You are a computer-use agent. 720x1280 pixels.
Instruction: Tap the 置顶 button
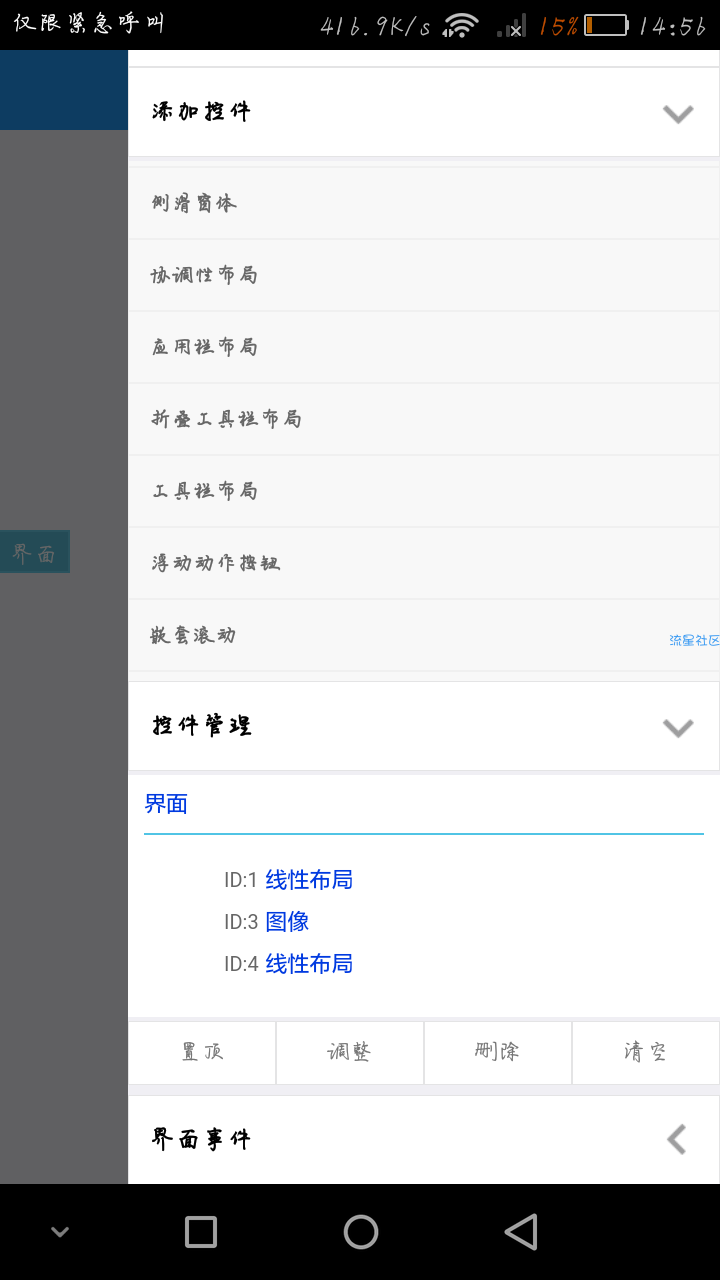pos(202,1052)
